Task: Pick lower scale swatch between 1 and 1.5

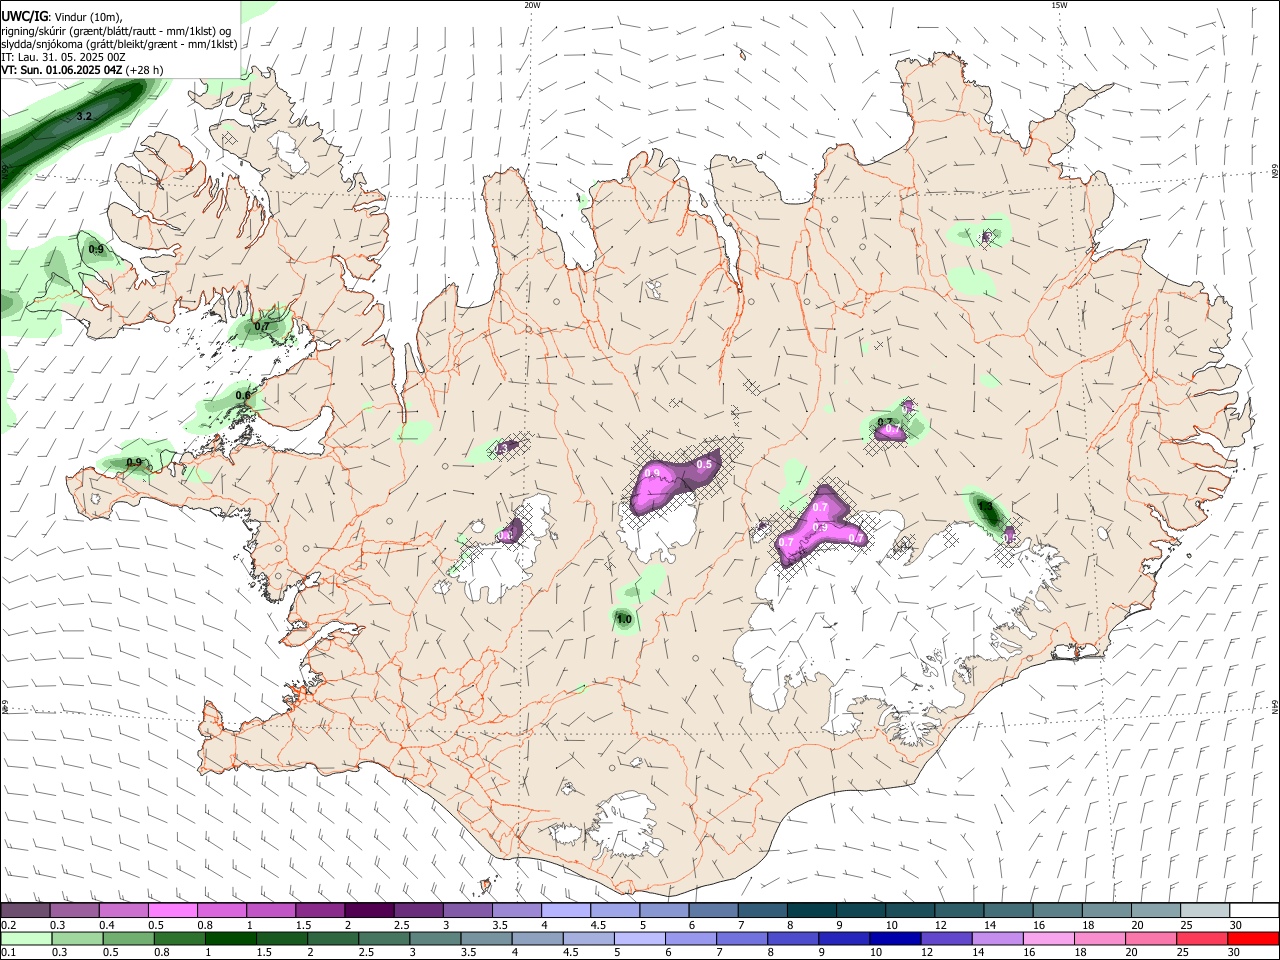Action: (x=230, y=939)
